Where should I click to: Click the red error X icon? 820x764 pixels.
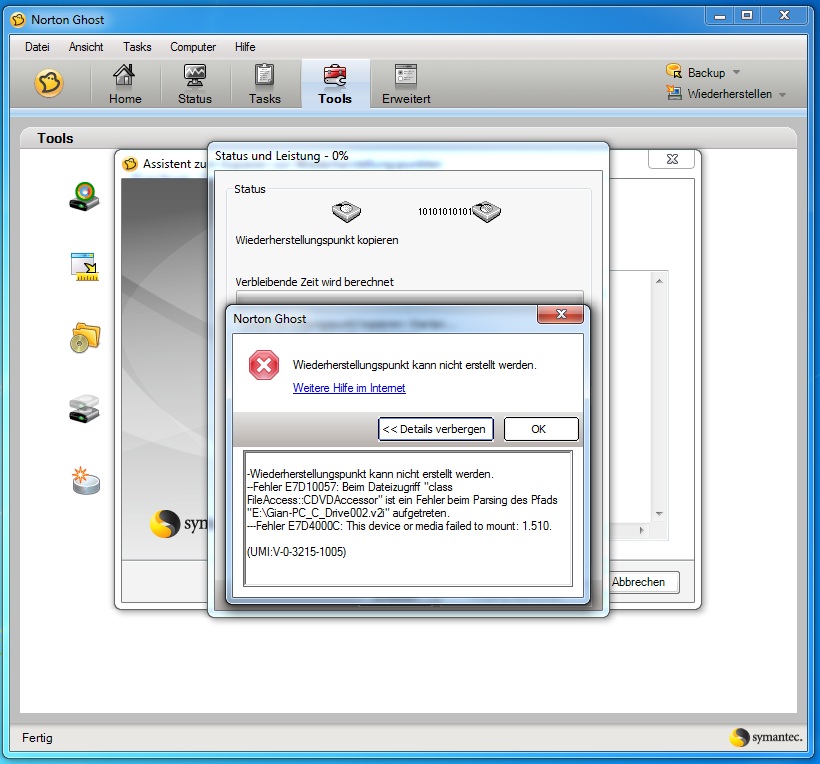(264, 365)
